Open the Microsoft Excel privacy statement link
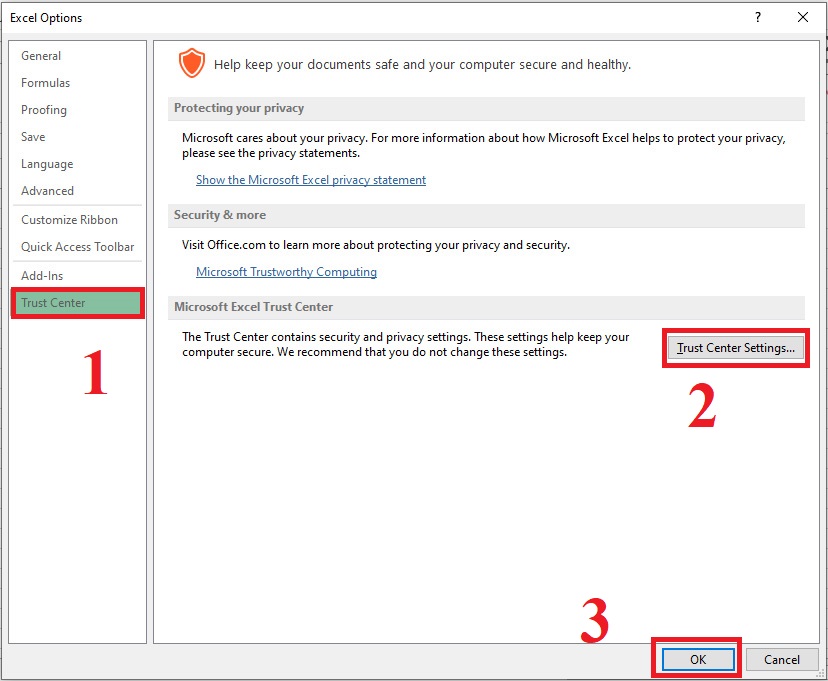This screenshot has height=681, width=828. click(x=310, y=180)
